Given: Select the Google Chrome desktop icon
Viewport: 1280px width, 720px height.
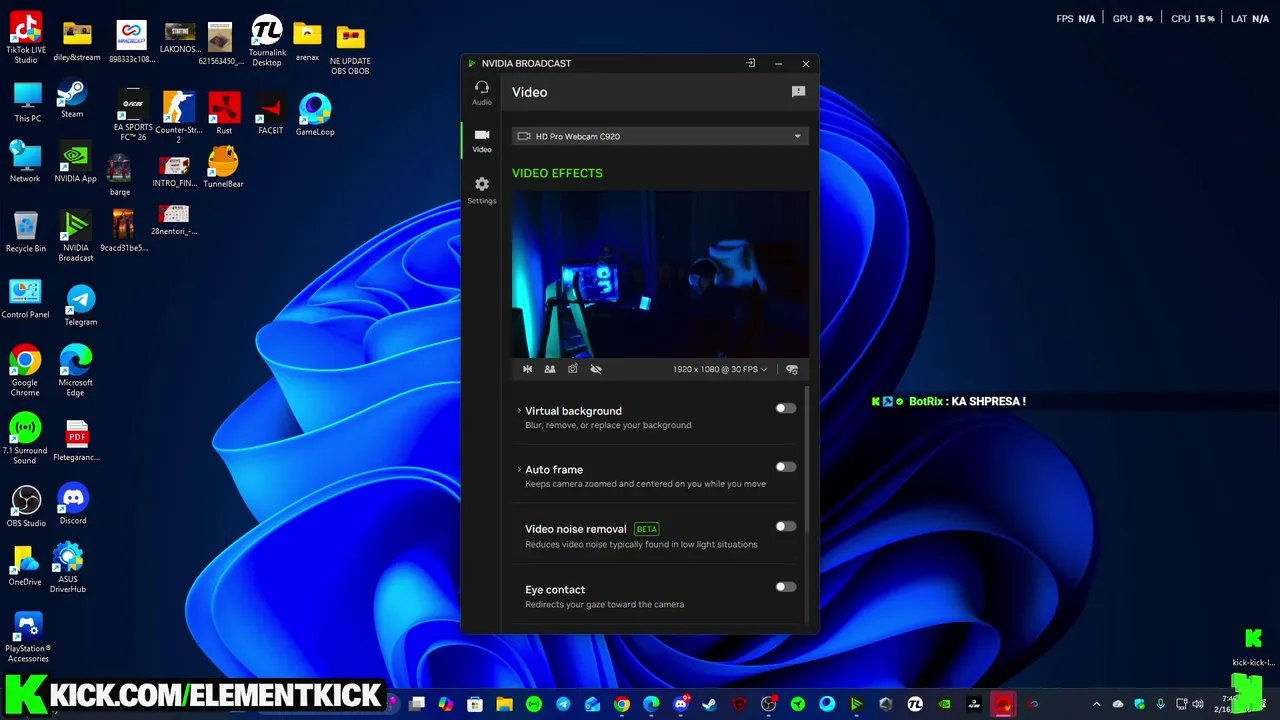Looking at the screenshot, I should pos(25,371).
